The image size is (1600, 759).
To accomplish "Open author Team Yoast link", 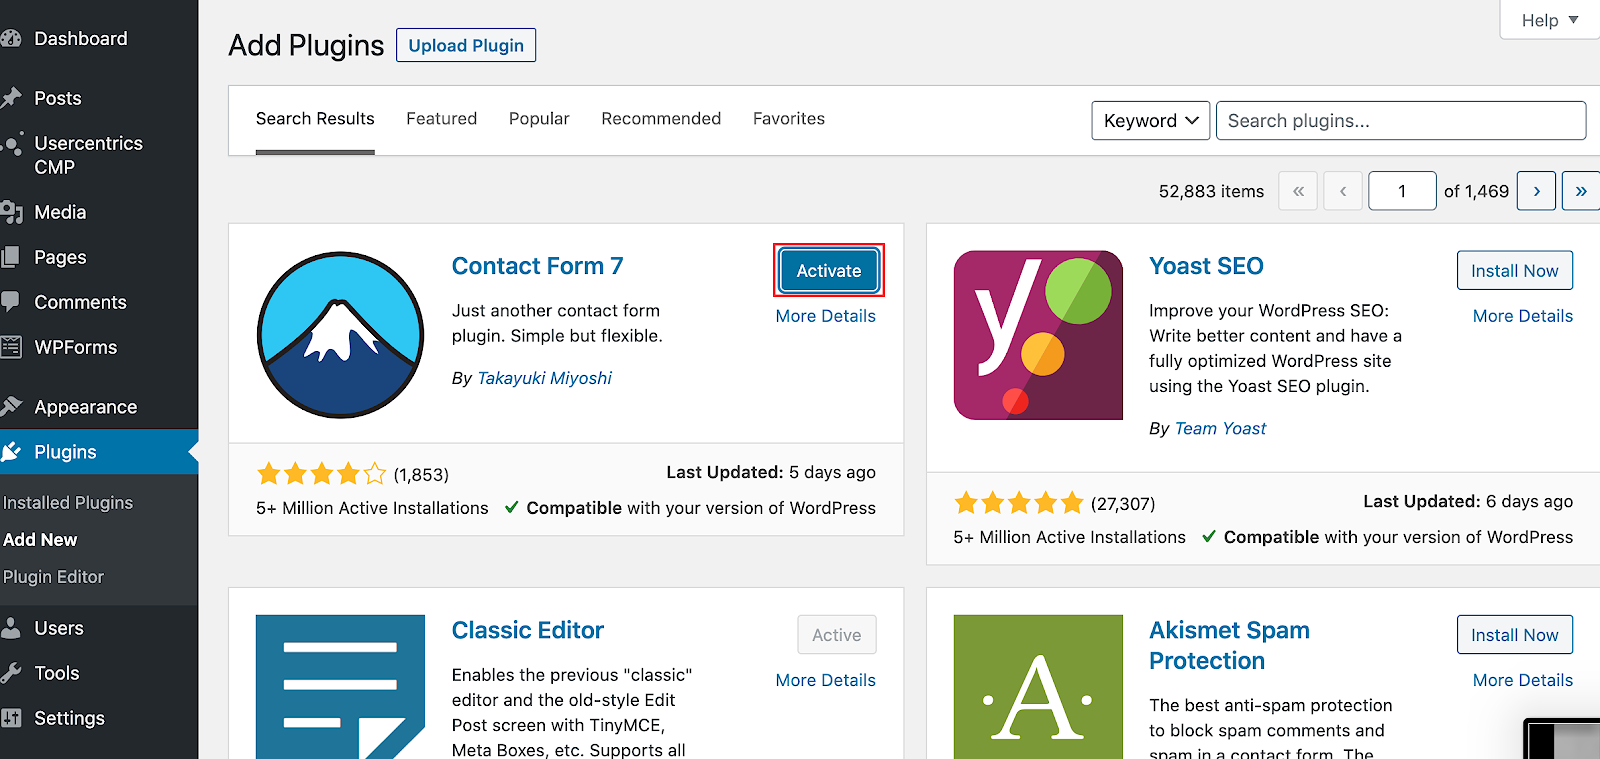I will 1220,428.
